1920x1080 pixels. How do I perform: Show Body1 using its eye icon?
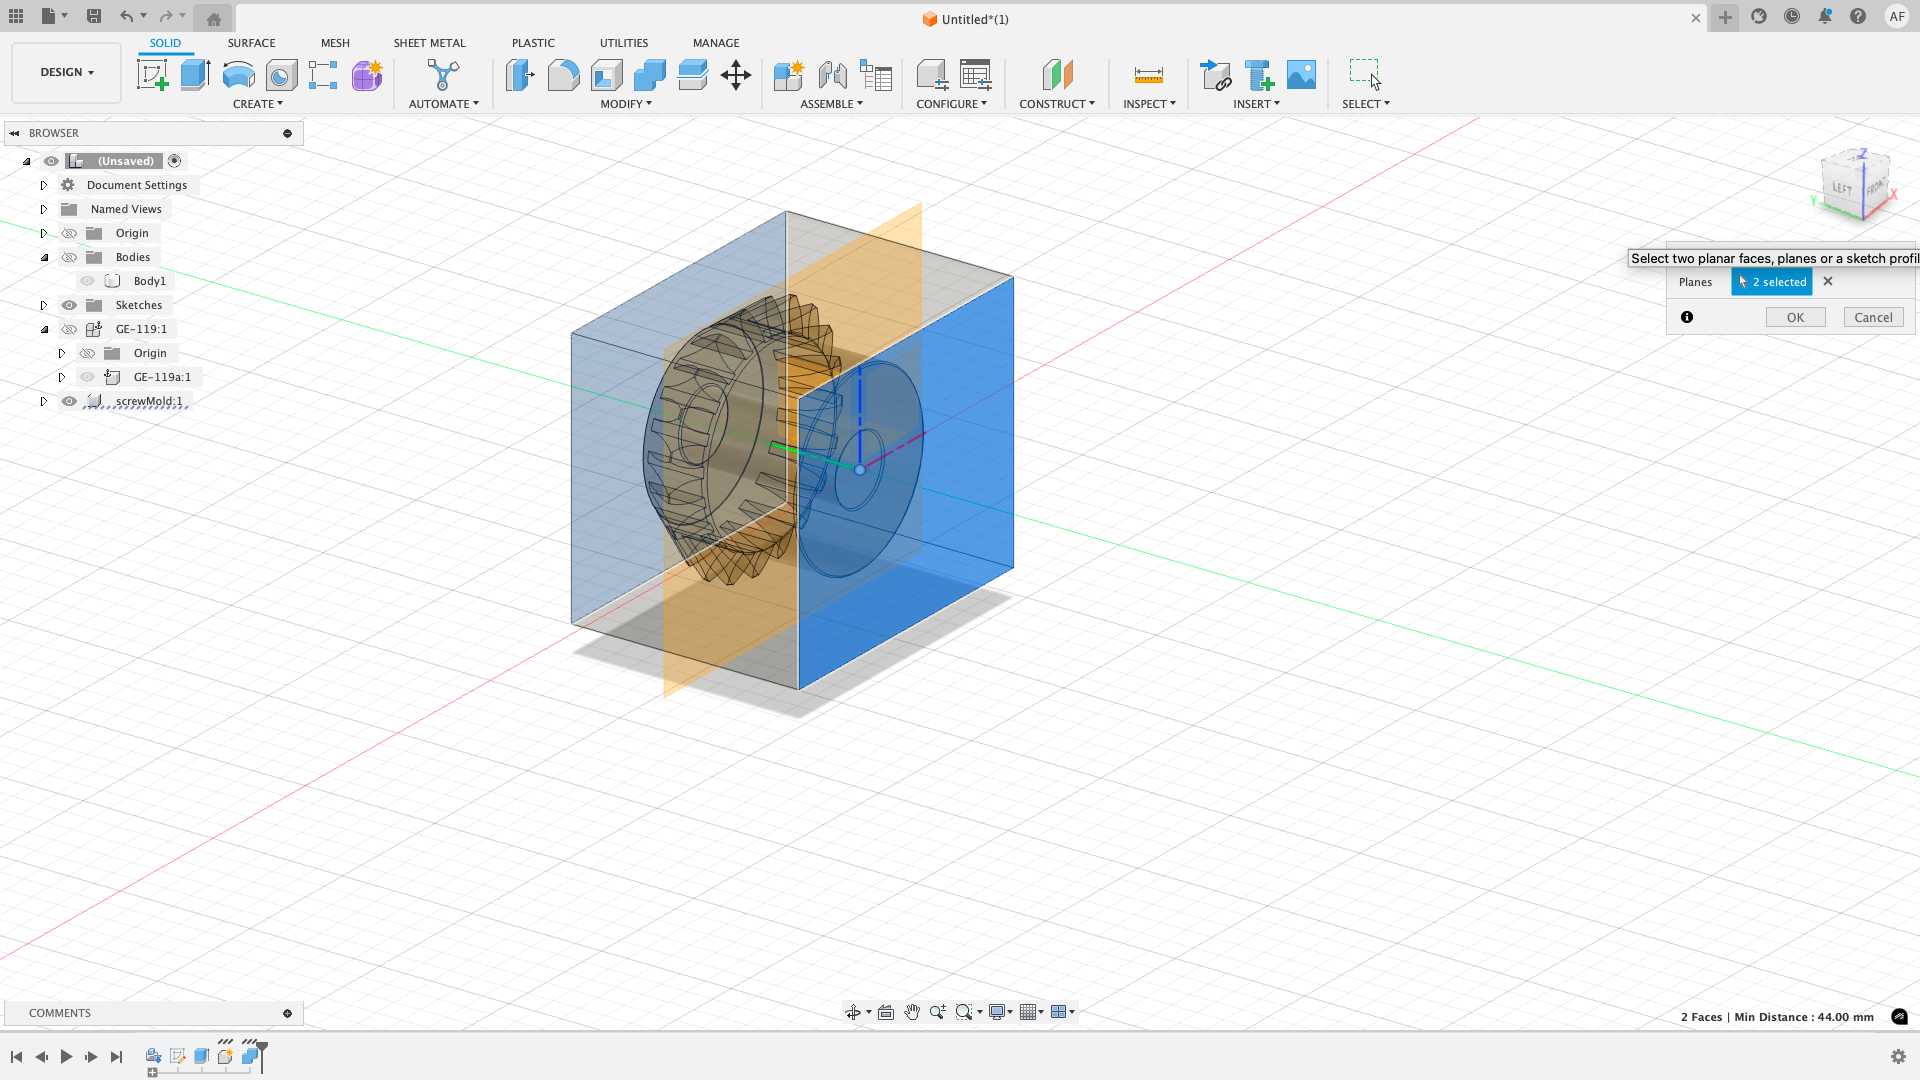tap(87, 281)
